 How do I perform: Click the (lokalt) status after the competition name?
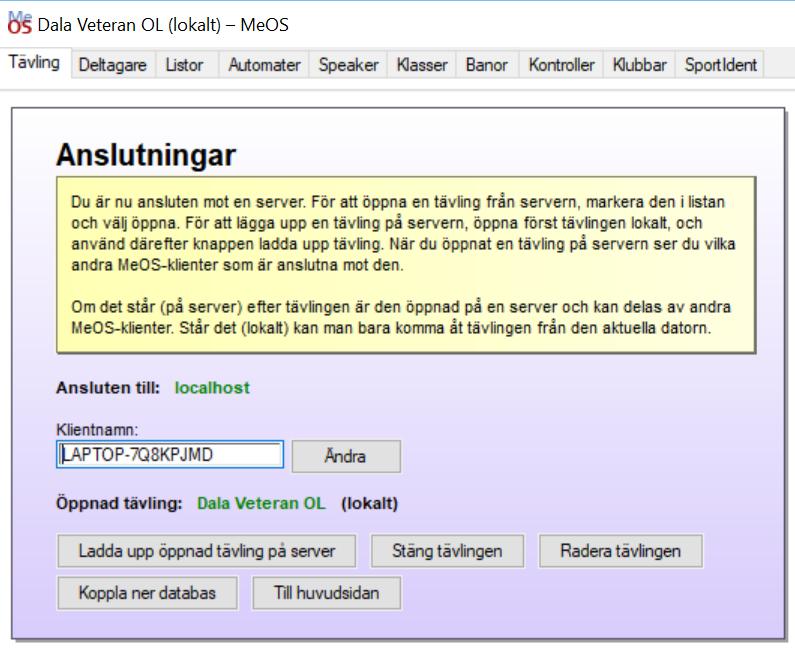coord(369,503)
